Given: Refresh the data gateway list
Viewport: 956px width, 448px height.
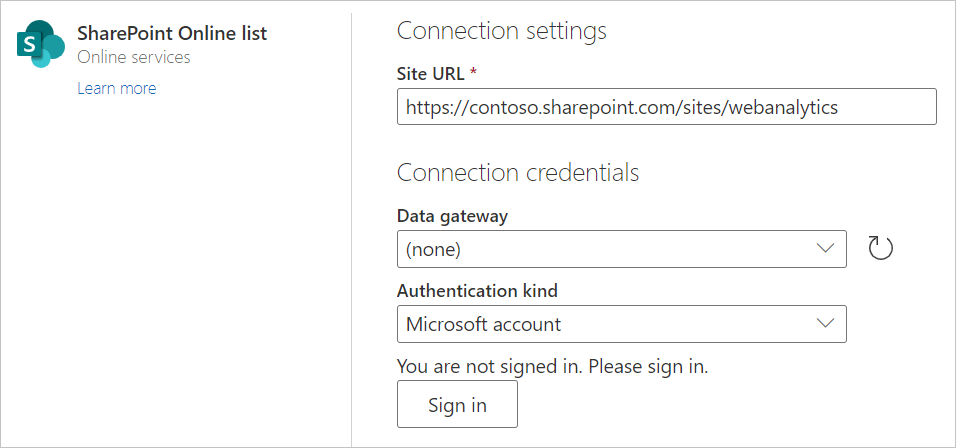Looking at the screenshot, I should [880, 248].
